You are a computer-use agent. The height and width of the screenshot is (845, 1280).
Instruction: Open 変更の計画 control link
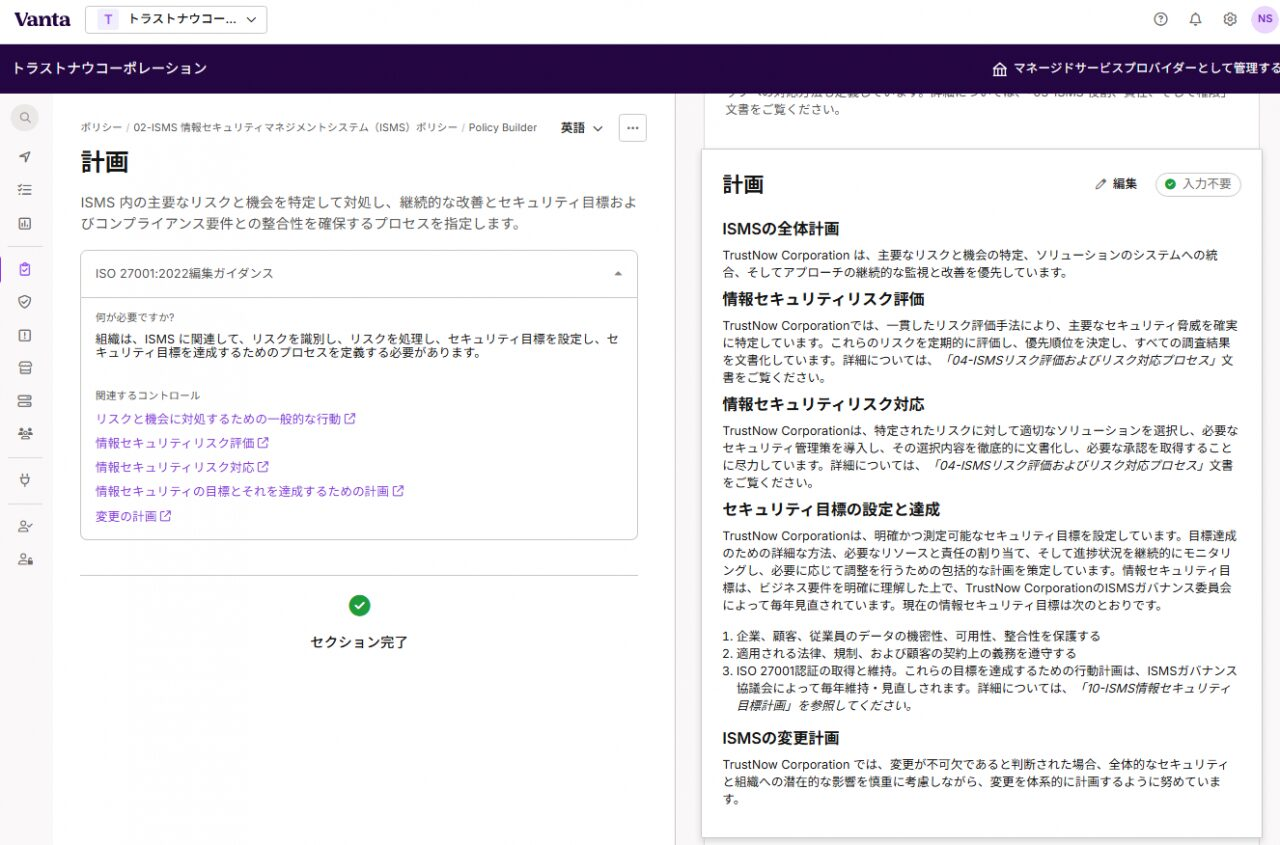pos(133,516)
